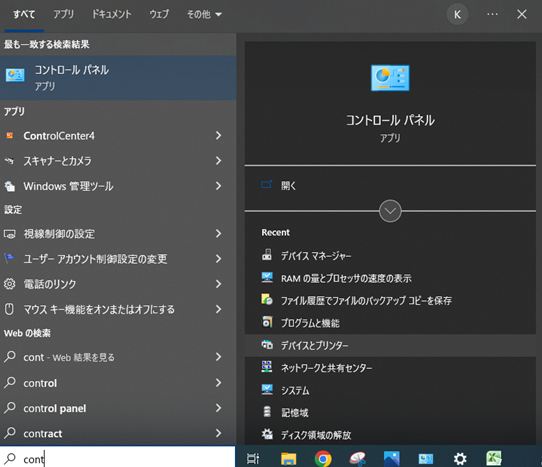Viewport: 542px width, 467px height.
Task: Click the search icon beside contract
Action: pos(10,432)
